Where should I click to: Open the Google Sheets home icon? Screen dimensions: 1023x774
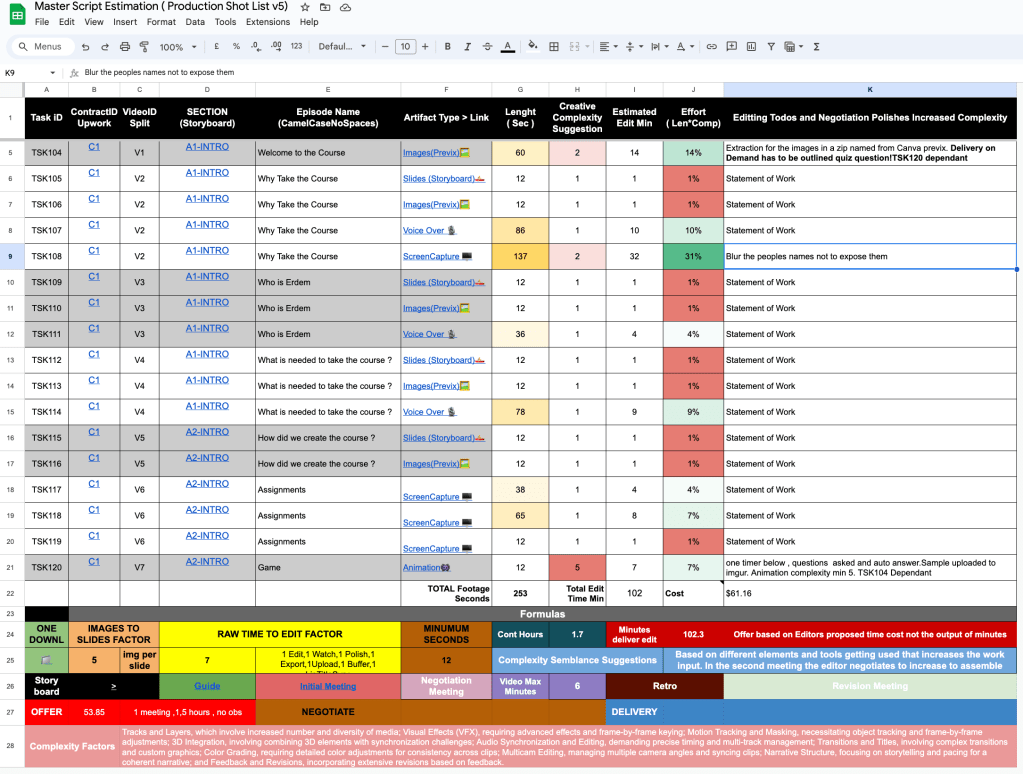click(18, 14)
